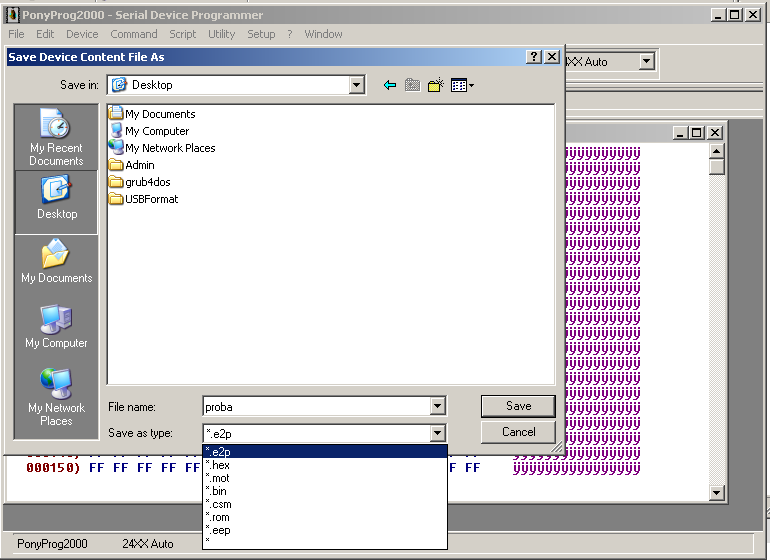Go to My Documents in places bar
Image resolution: width=770 pixels, height=560 pixels.
click(56, 261)
